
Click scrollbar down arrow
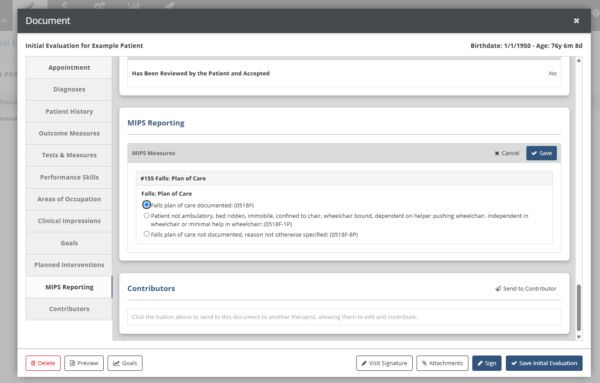tap(579, 337)
